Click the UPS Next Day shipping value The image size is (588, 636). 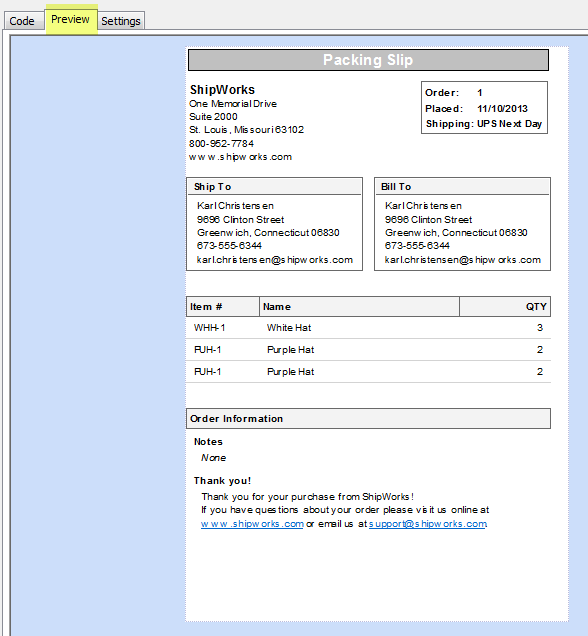pyautogui.click(x=509, y=124)
